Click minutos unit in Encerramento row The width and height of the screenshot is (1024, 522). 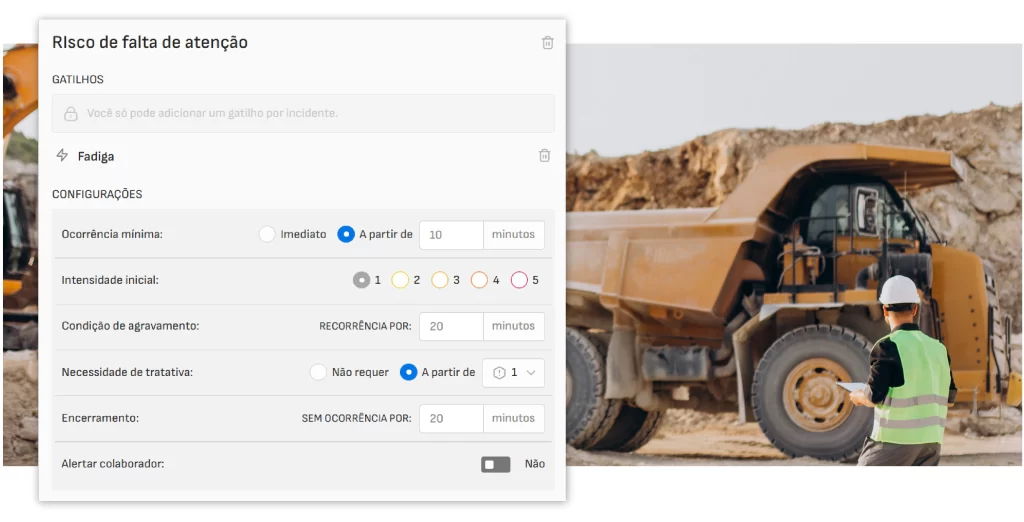coord(513,418)
